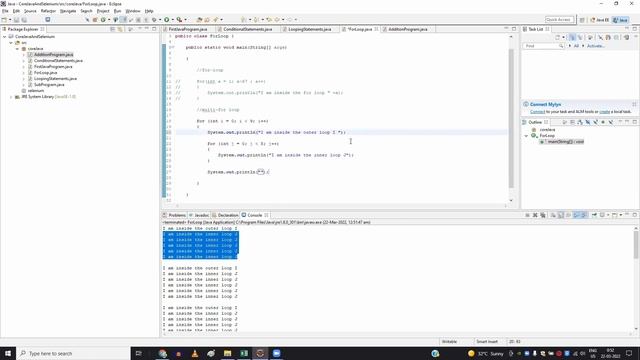Click the Open Type toolbar icon
This screenshot has height=360, width=640.
[x=199, y=20]
